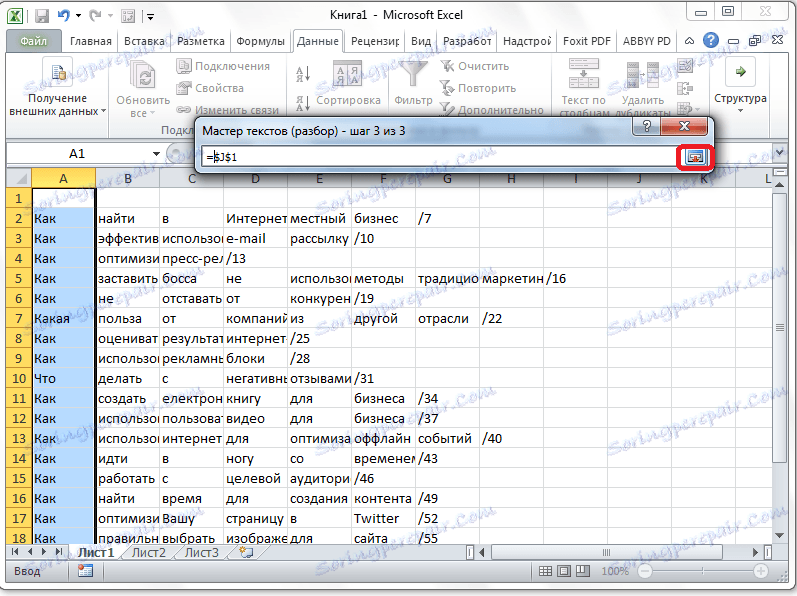Click the Properties icon in ribbon

(x=183, y=88)
